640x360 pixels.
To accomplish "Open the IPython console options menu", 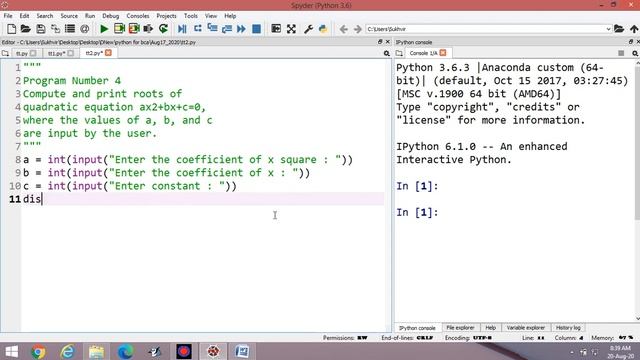I will (x=635, y=53).
